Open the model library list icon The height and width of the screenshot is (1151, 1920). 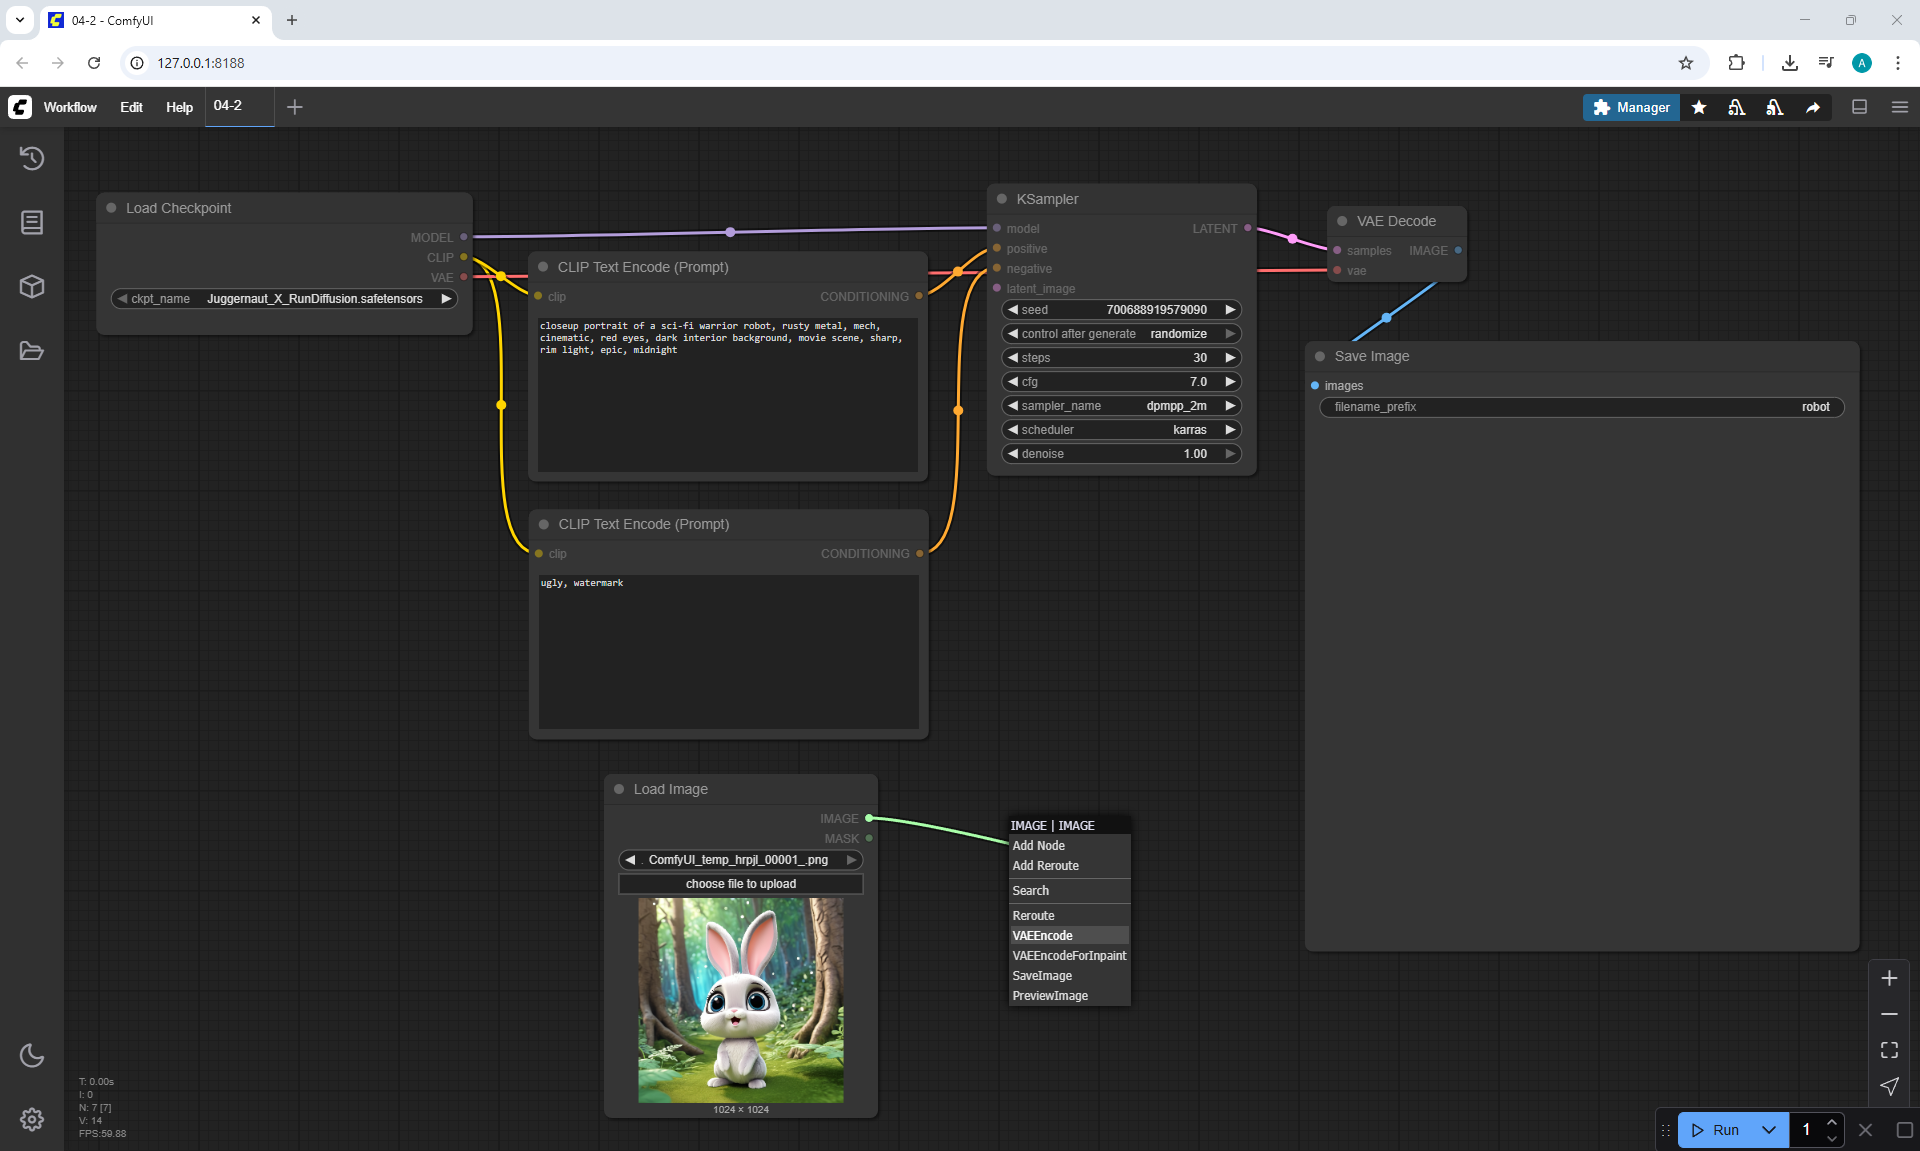coord(32,222)
